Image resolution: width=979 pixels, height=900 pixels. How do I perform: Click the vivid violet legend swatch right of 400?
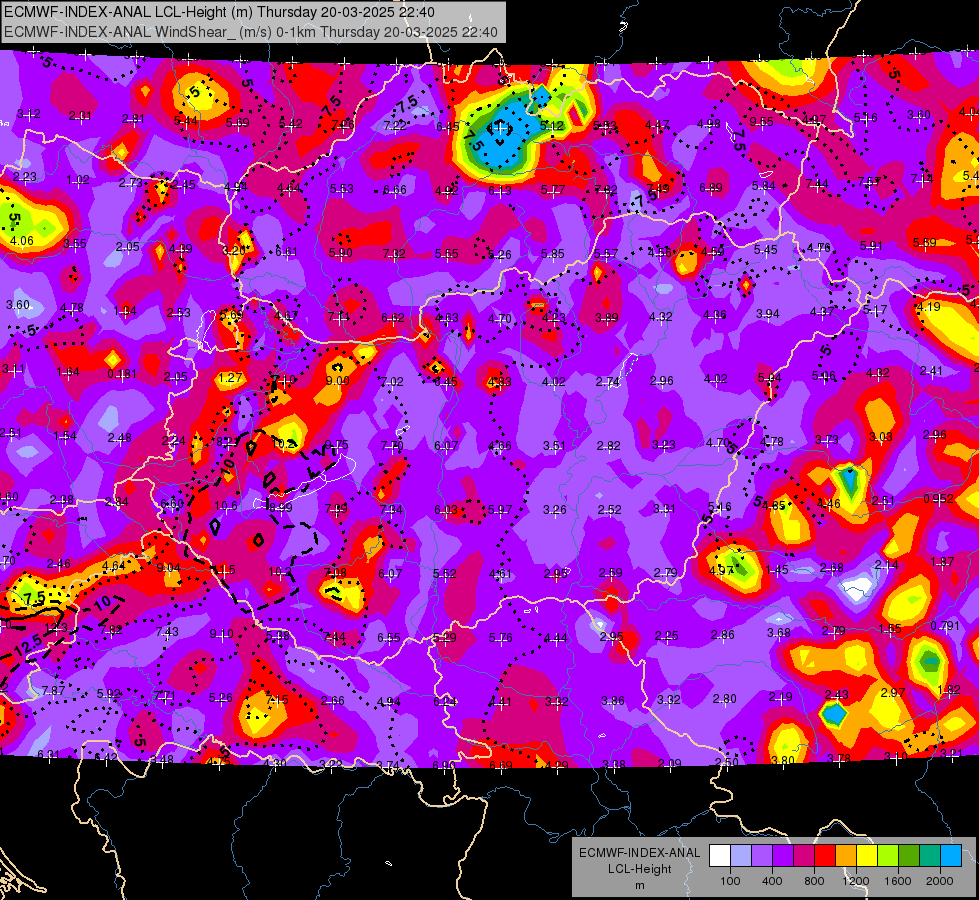click(782, 856)
